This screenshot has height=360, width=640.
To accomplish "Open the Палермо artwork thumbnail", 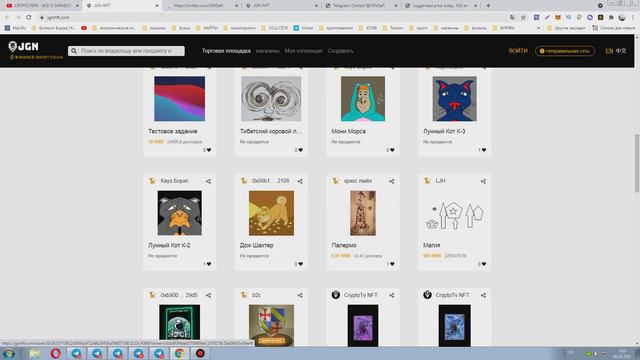I will 363,213.
